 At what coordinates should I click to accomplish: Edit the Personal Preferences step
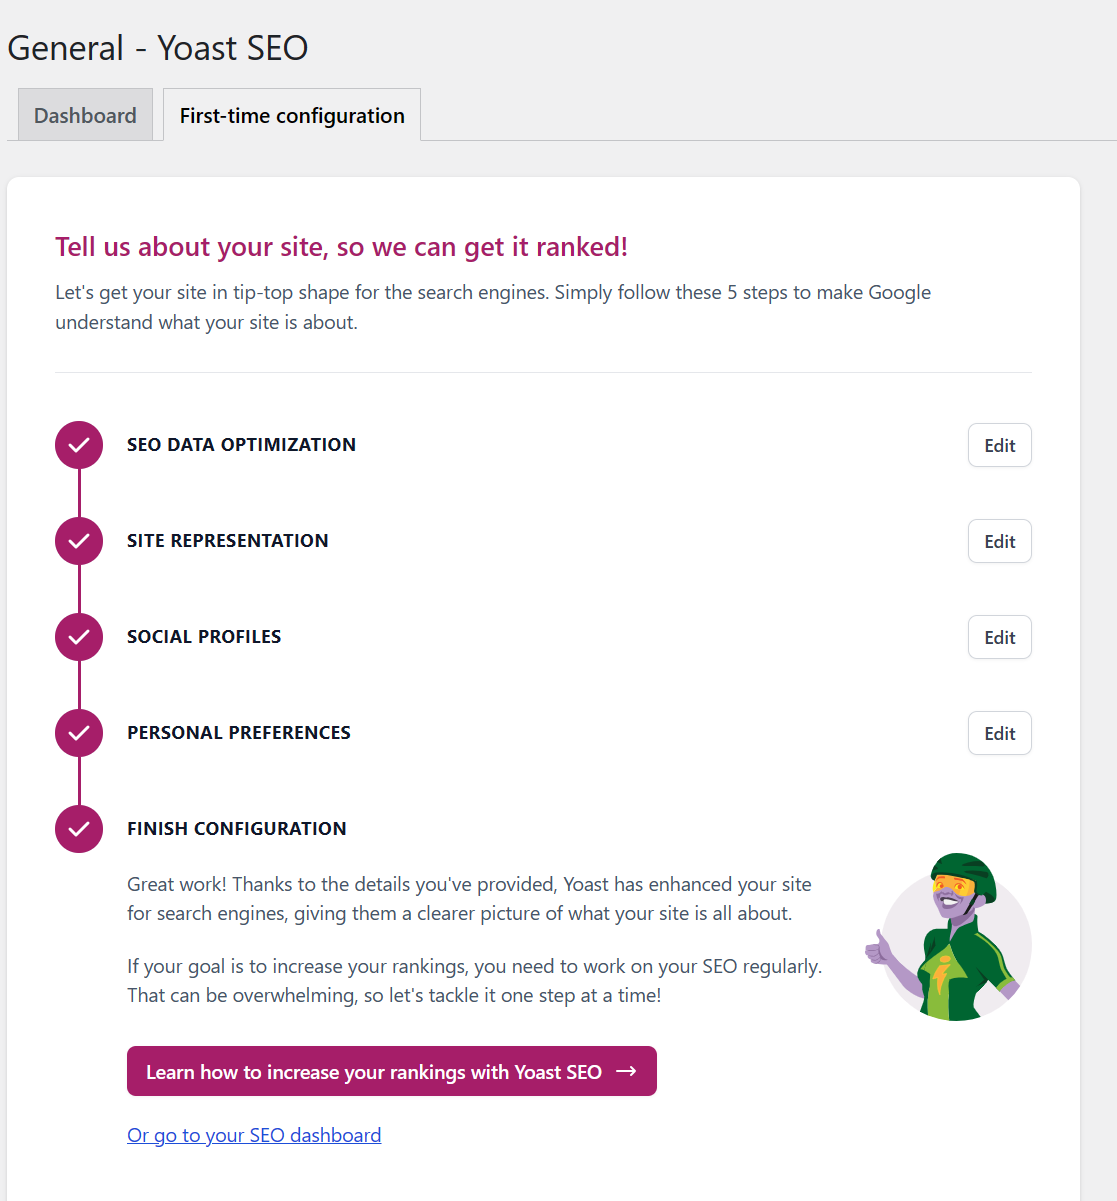pos(1000,733)
